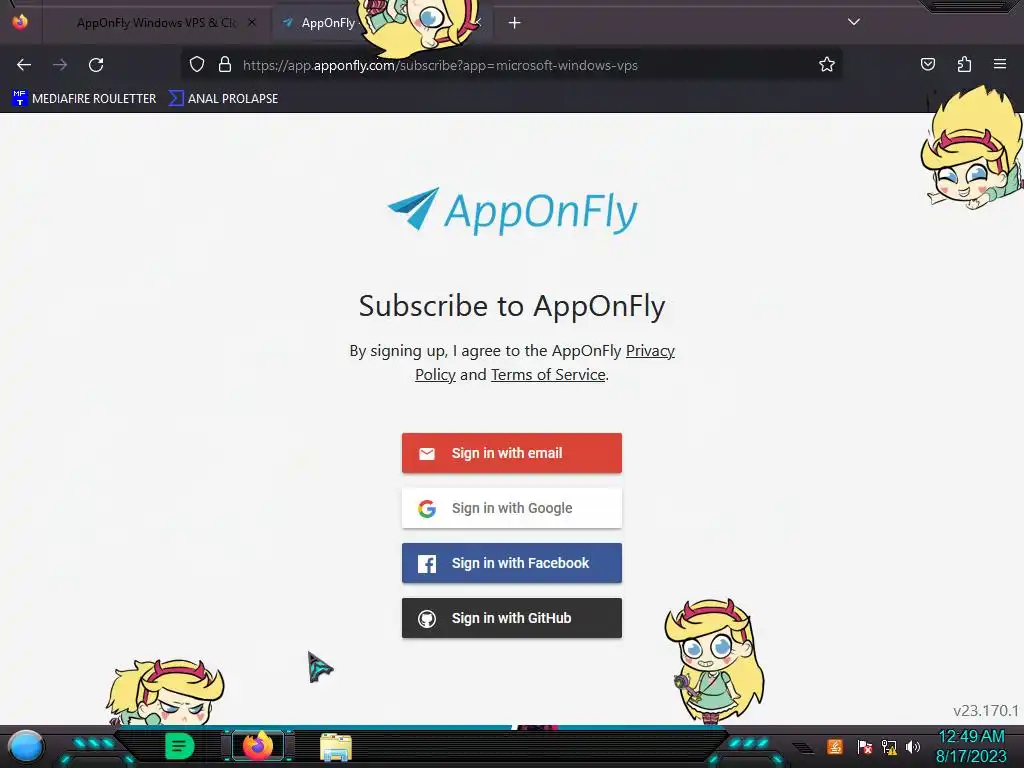1024x768 pixels.
Task: Open the volume speaker tray icon
Action: 913,746
